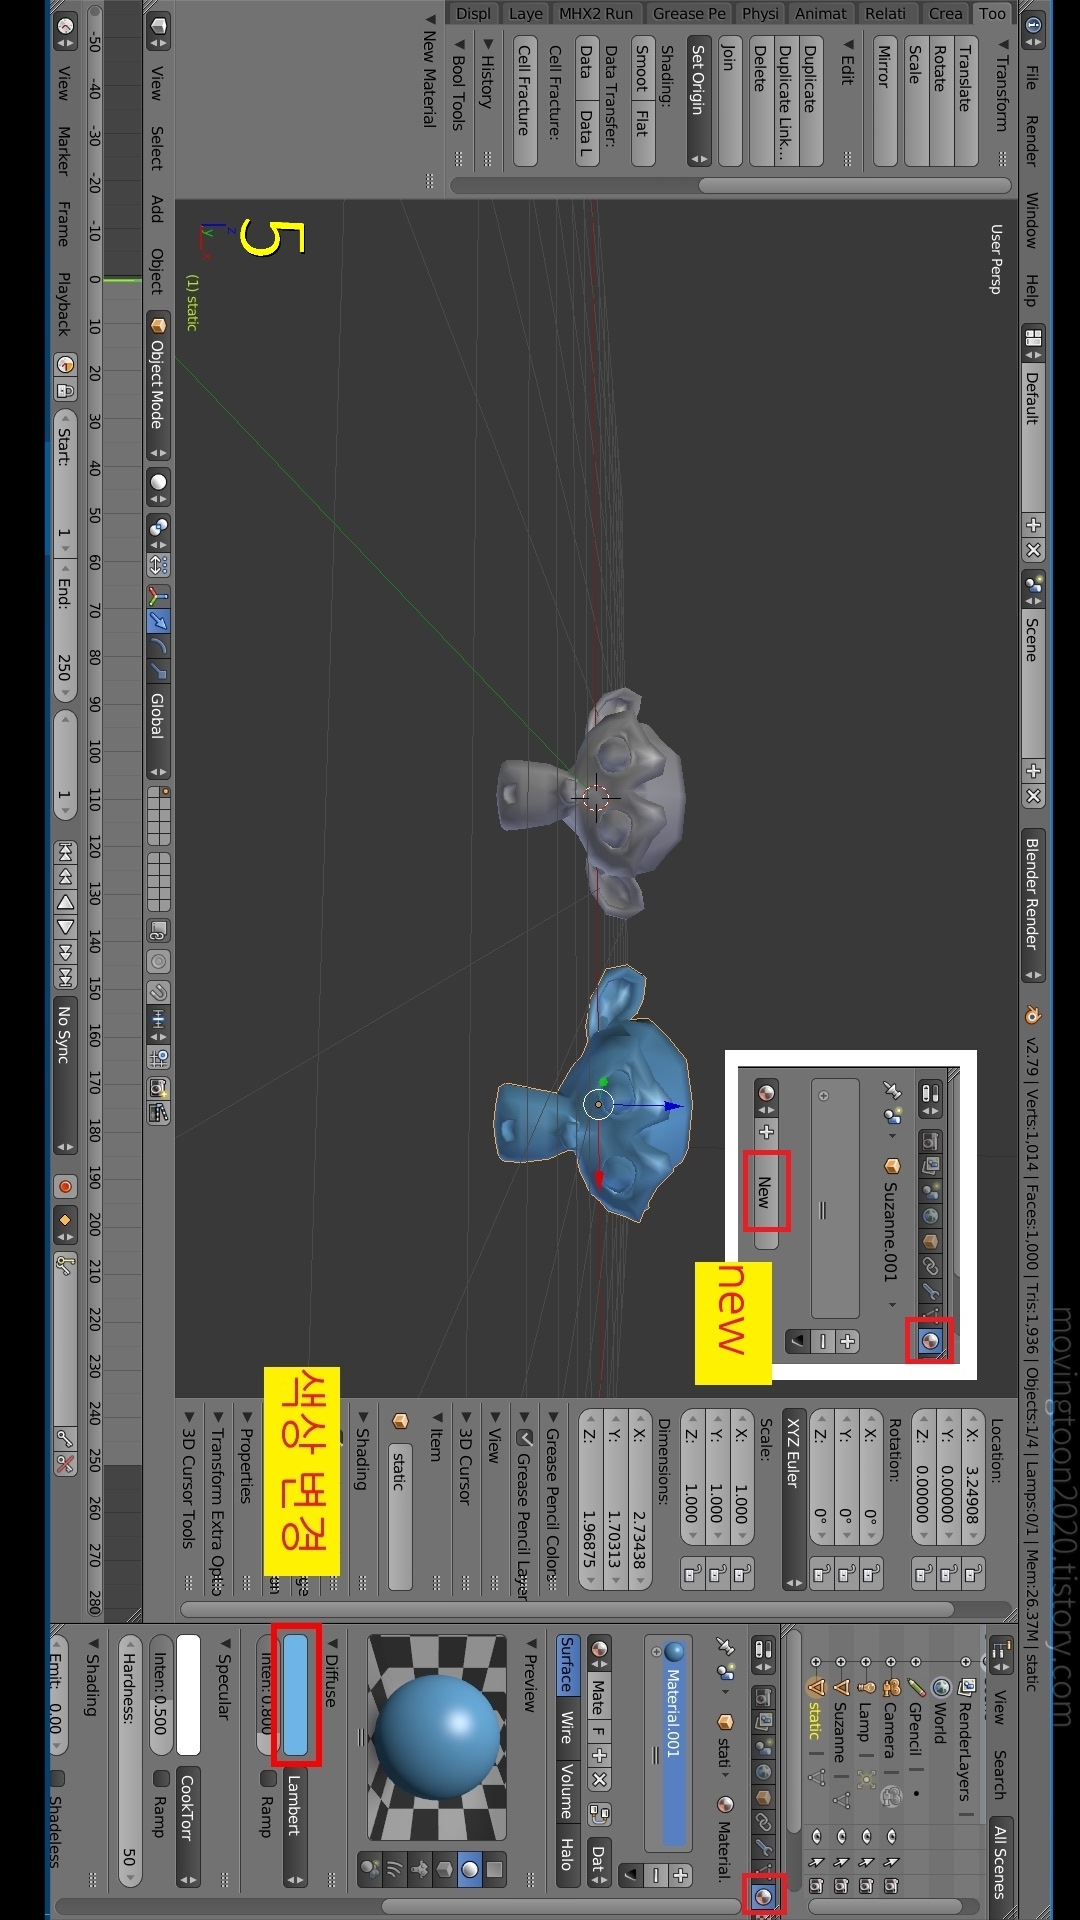Toggle the snap magnet icon
Screen dimensions: 1080x1920
pos(158,992)
